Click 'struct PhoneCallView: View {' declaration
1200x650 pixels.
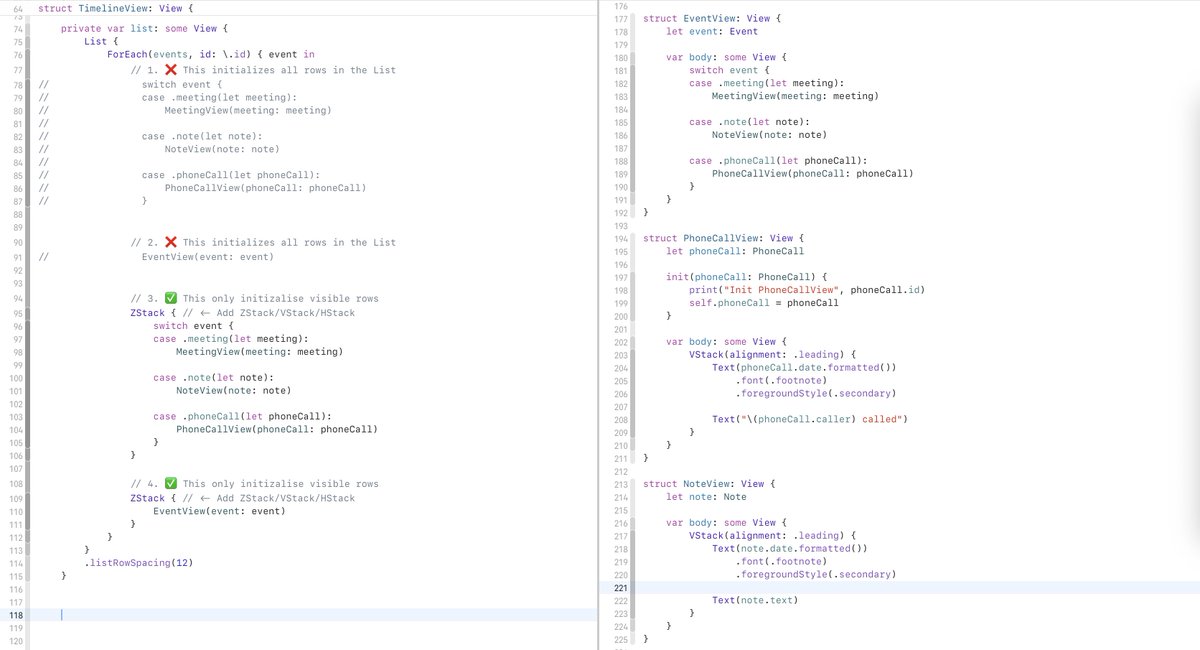(x=724, y=238)
